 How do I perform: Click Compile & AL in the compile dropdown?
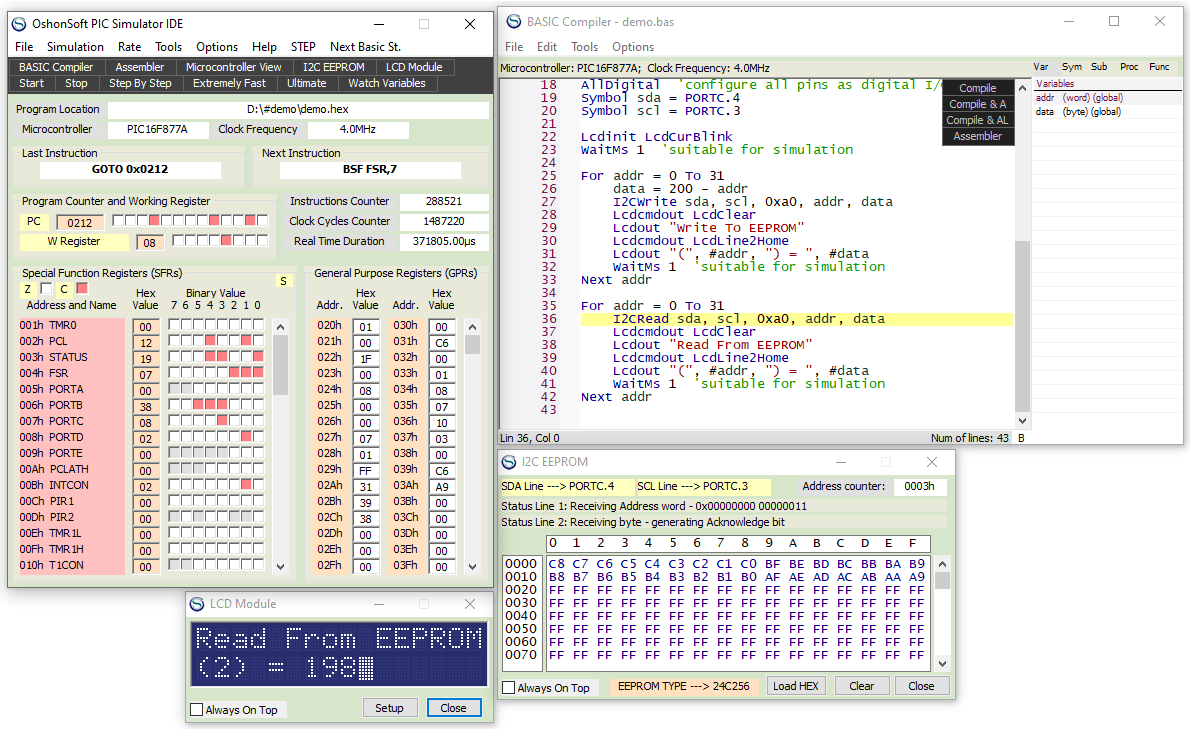(x=978, y=120)
